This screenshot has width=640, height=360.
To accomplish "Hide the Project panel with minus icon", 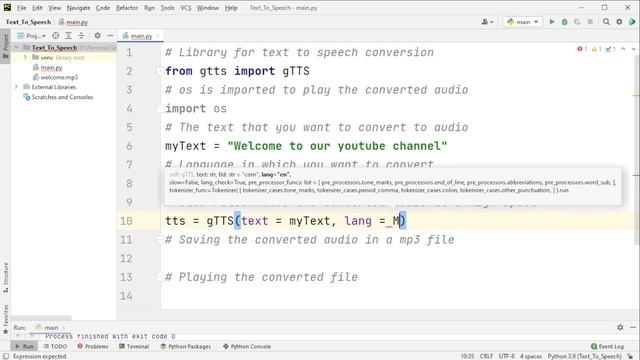I will pos(110,36).
